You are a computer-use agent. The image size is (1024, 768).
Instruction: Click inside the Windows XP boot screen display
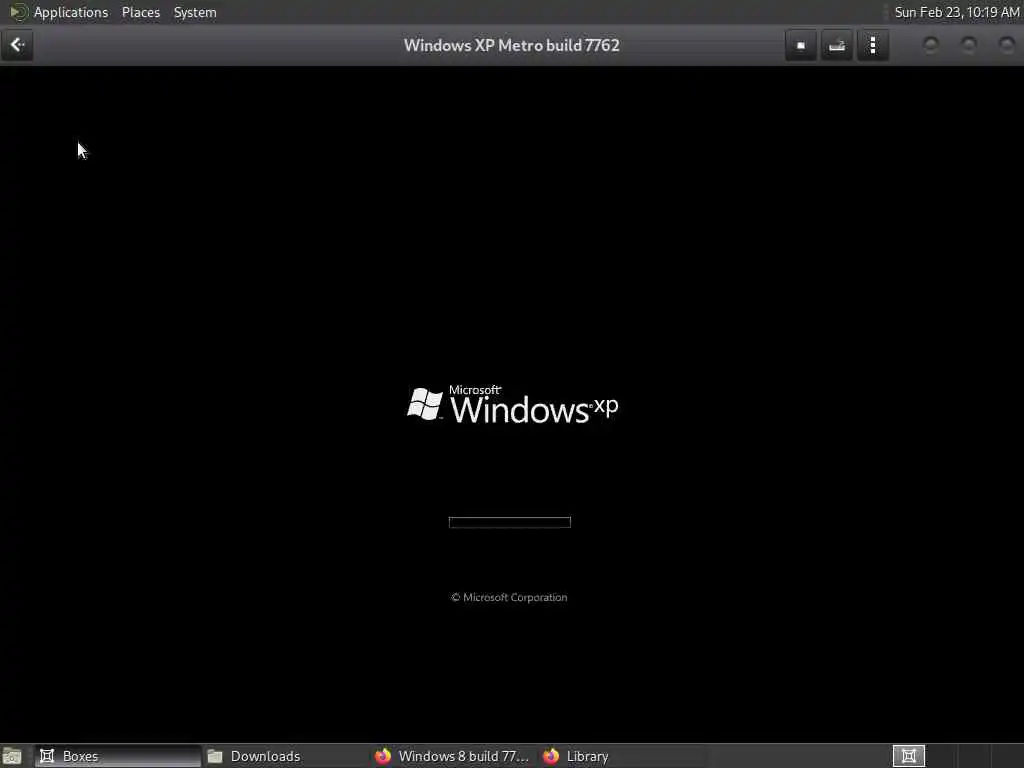512,404
